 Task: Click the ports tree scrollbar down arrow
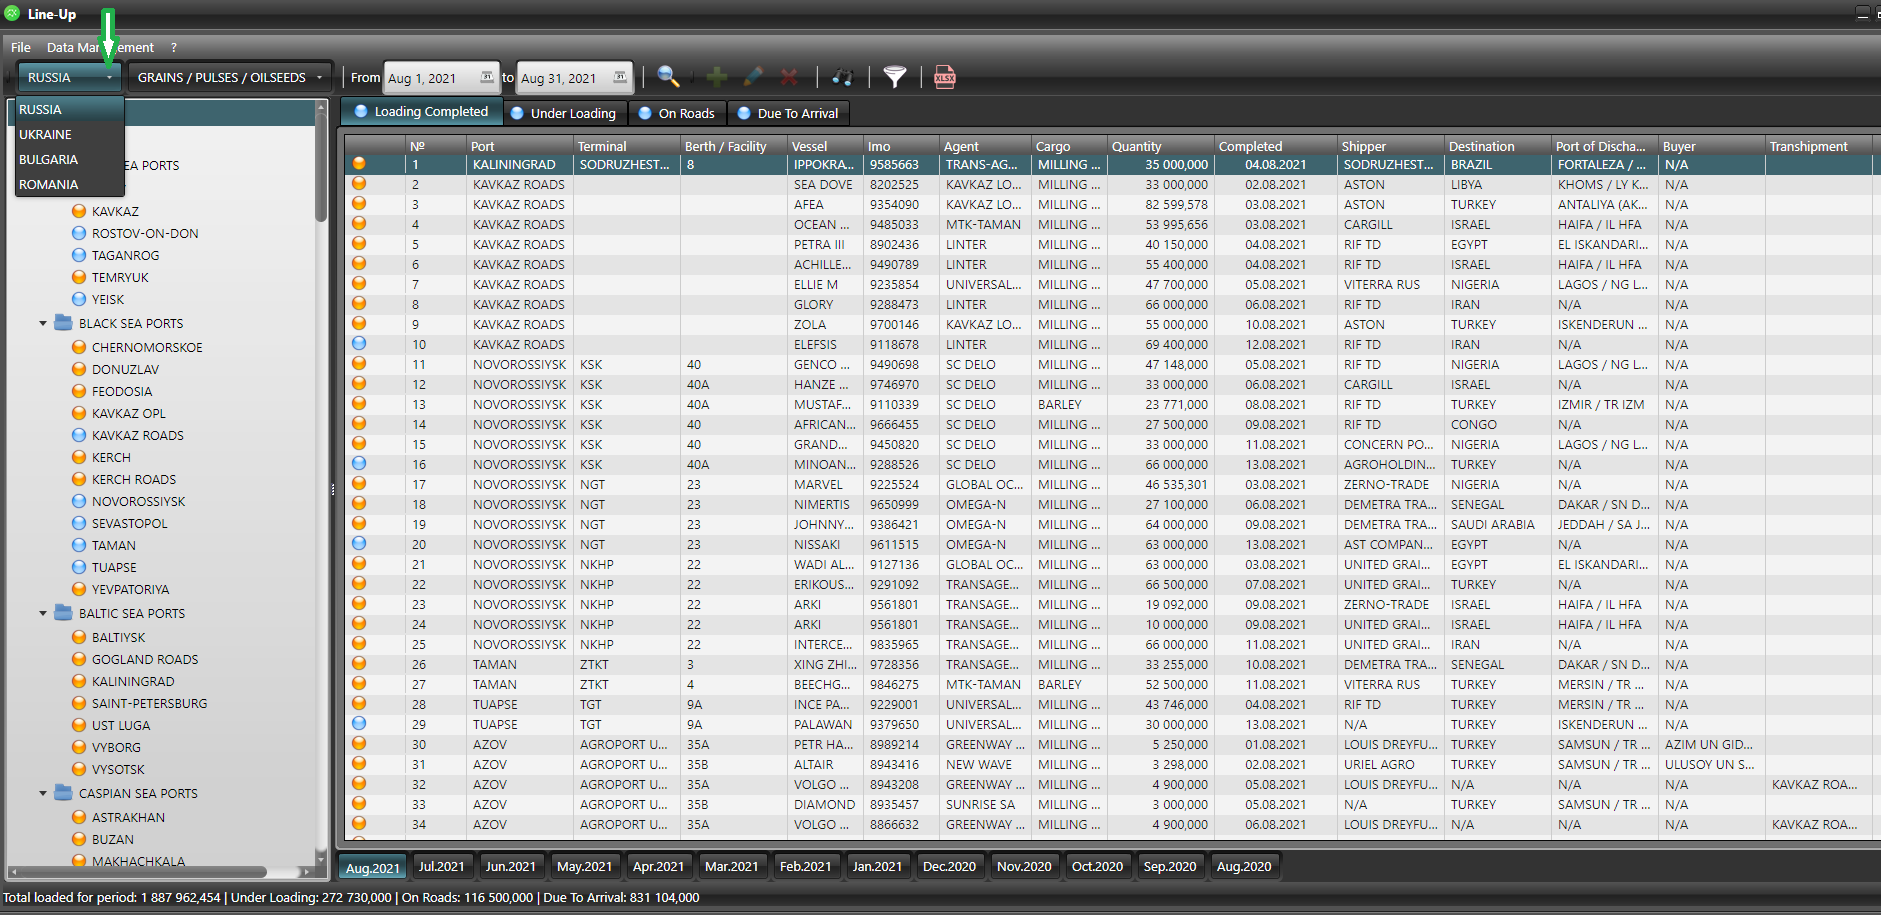click(x=321, y=859)
